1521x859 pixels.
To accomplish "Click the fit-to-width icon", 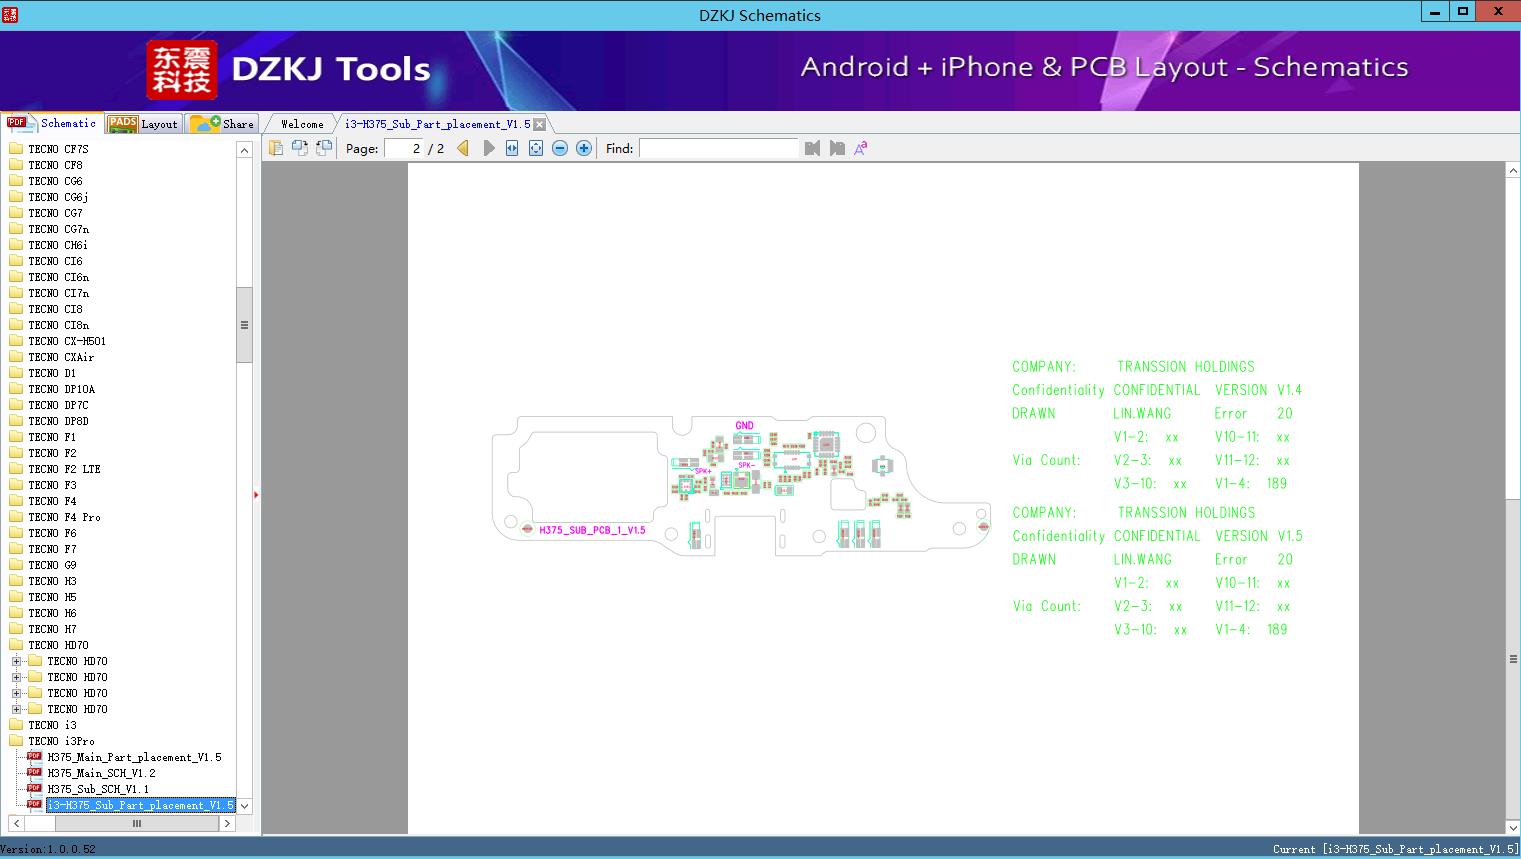I will tap(512, 148).
